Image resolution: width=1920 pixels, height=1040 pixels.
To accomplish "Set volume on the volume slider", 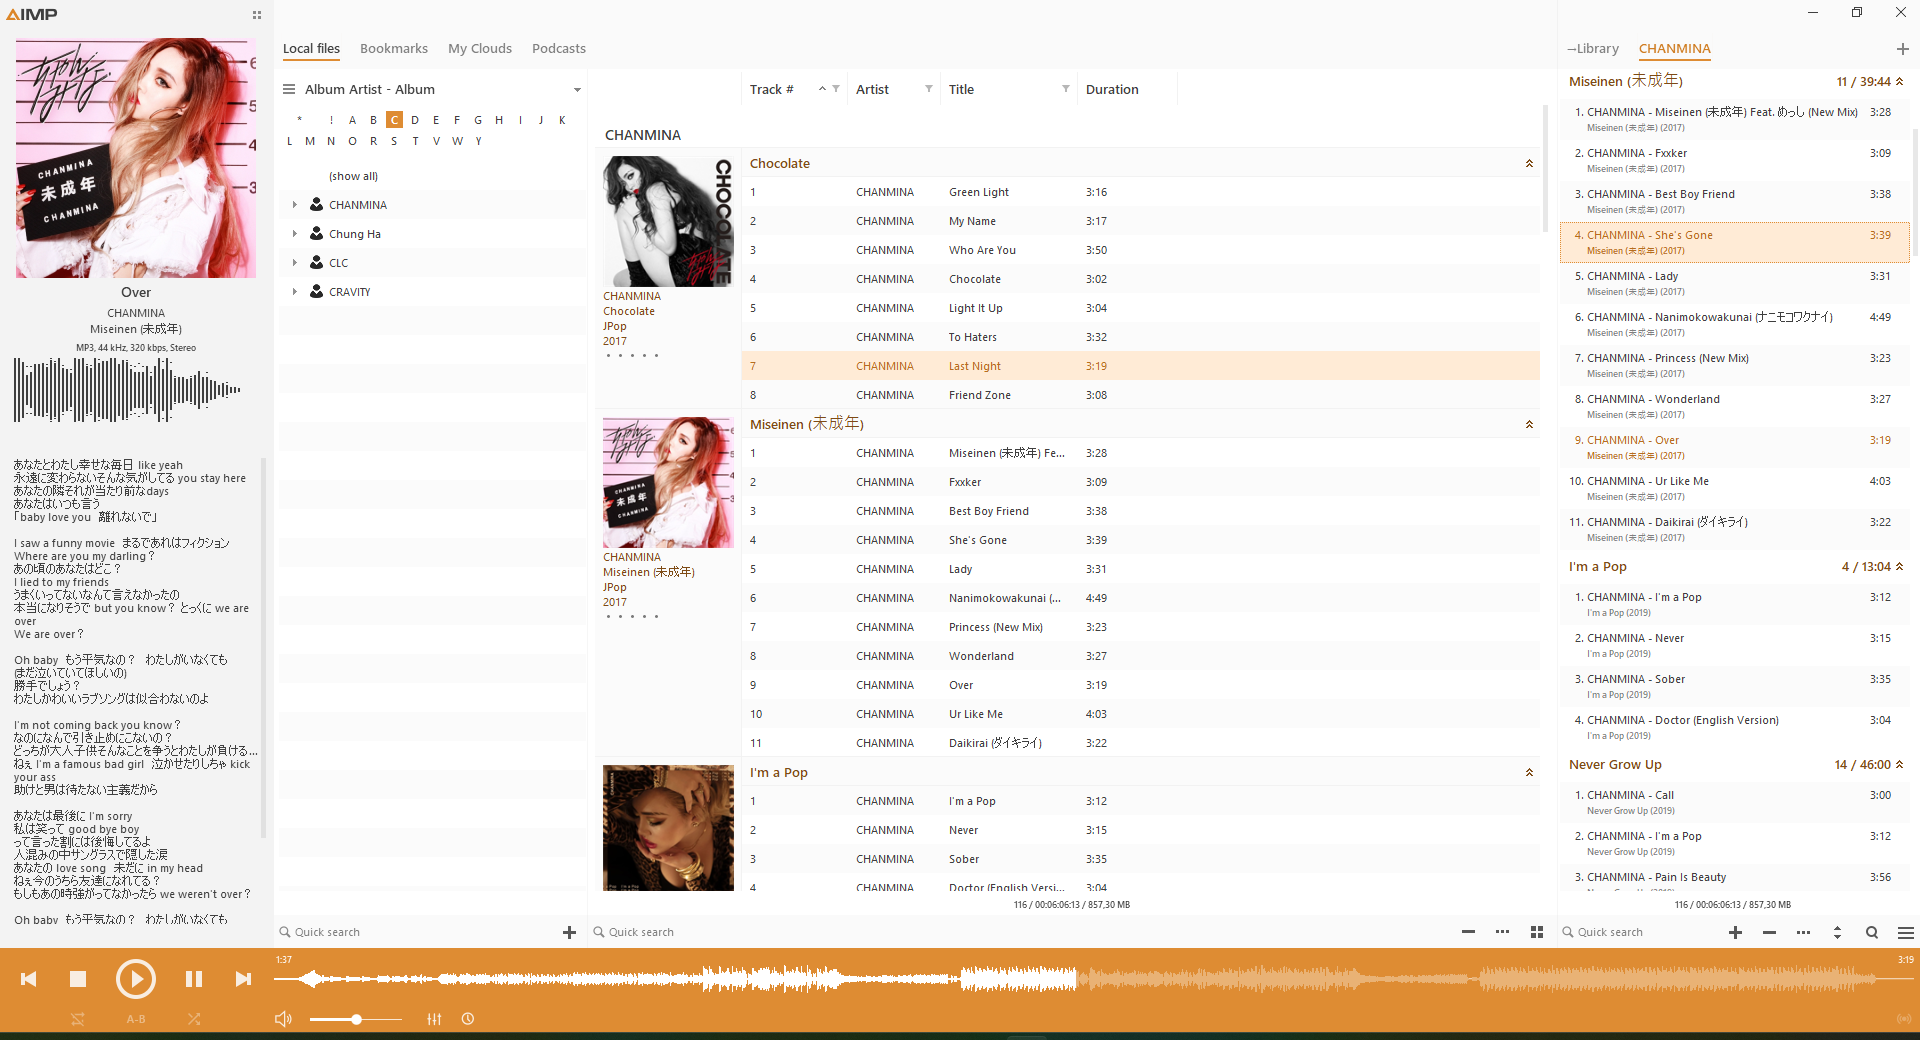I will [356, 1019].
